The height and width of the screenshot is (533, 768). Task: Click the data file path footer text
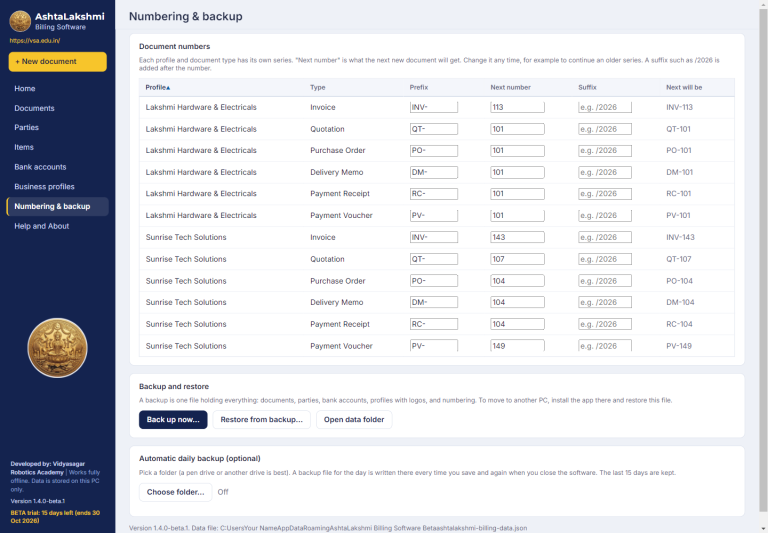328,528
